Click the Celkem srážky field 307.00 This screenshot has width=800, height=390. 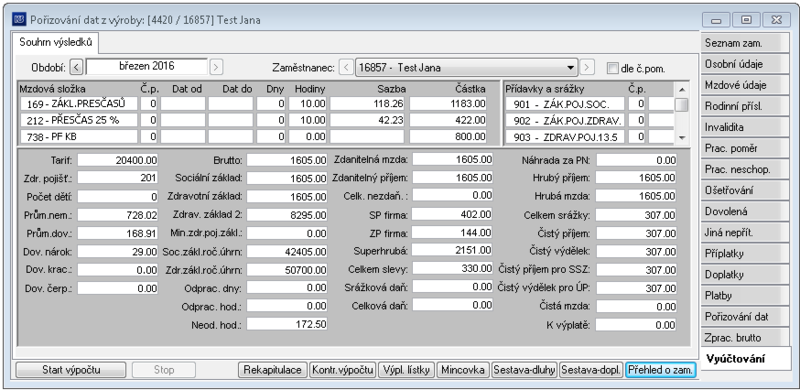tap(636, 215)
